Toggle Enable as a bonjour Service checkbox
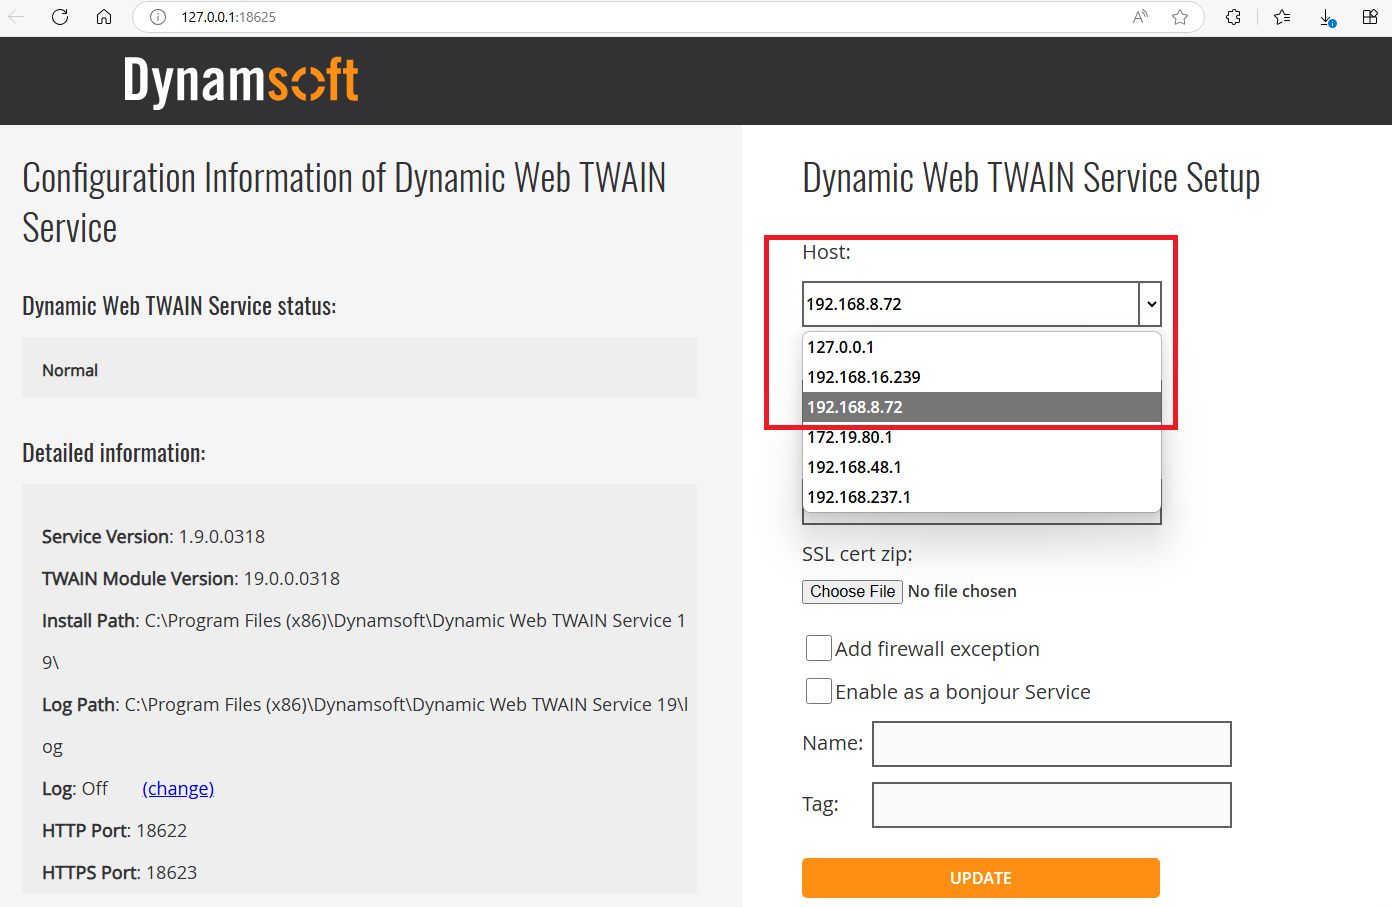The height and width of the screenshot is (907, 1392). point(819,691)
